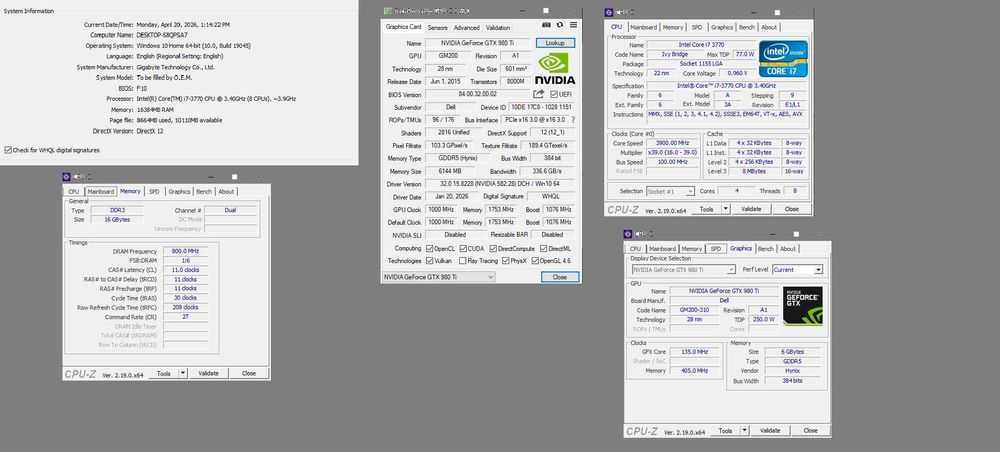Image resolution: width=1000 pixels, height=452 pixels.
Task: Enable the Ray Tracing checkbox
Action: click(x=462, y=261)
